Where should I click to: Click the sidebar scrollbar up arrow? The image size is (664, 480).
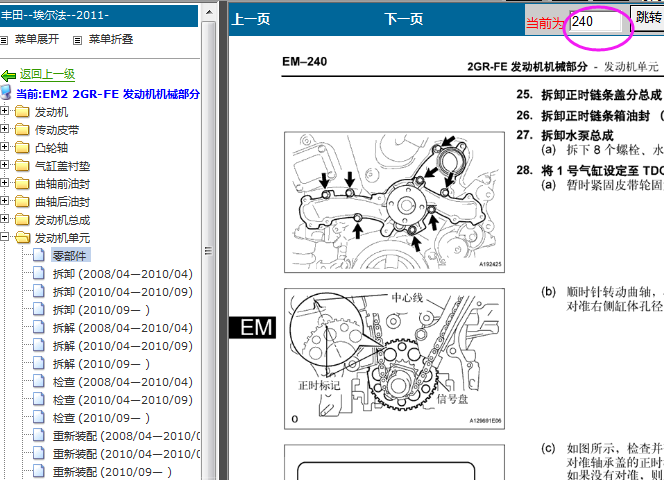[209, 12]
